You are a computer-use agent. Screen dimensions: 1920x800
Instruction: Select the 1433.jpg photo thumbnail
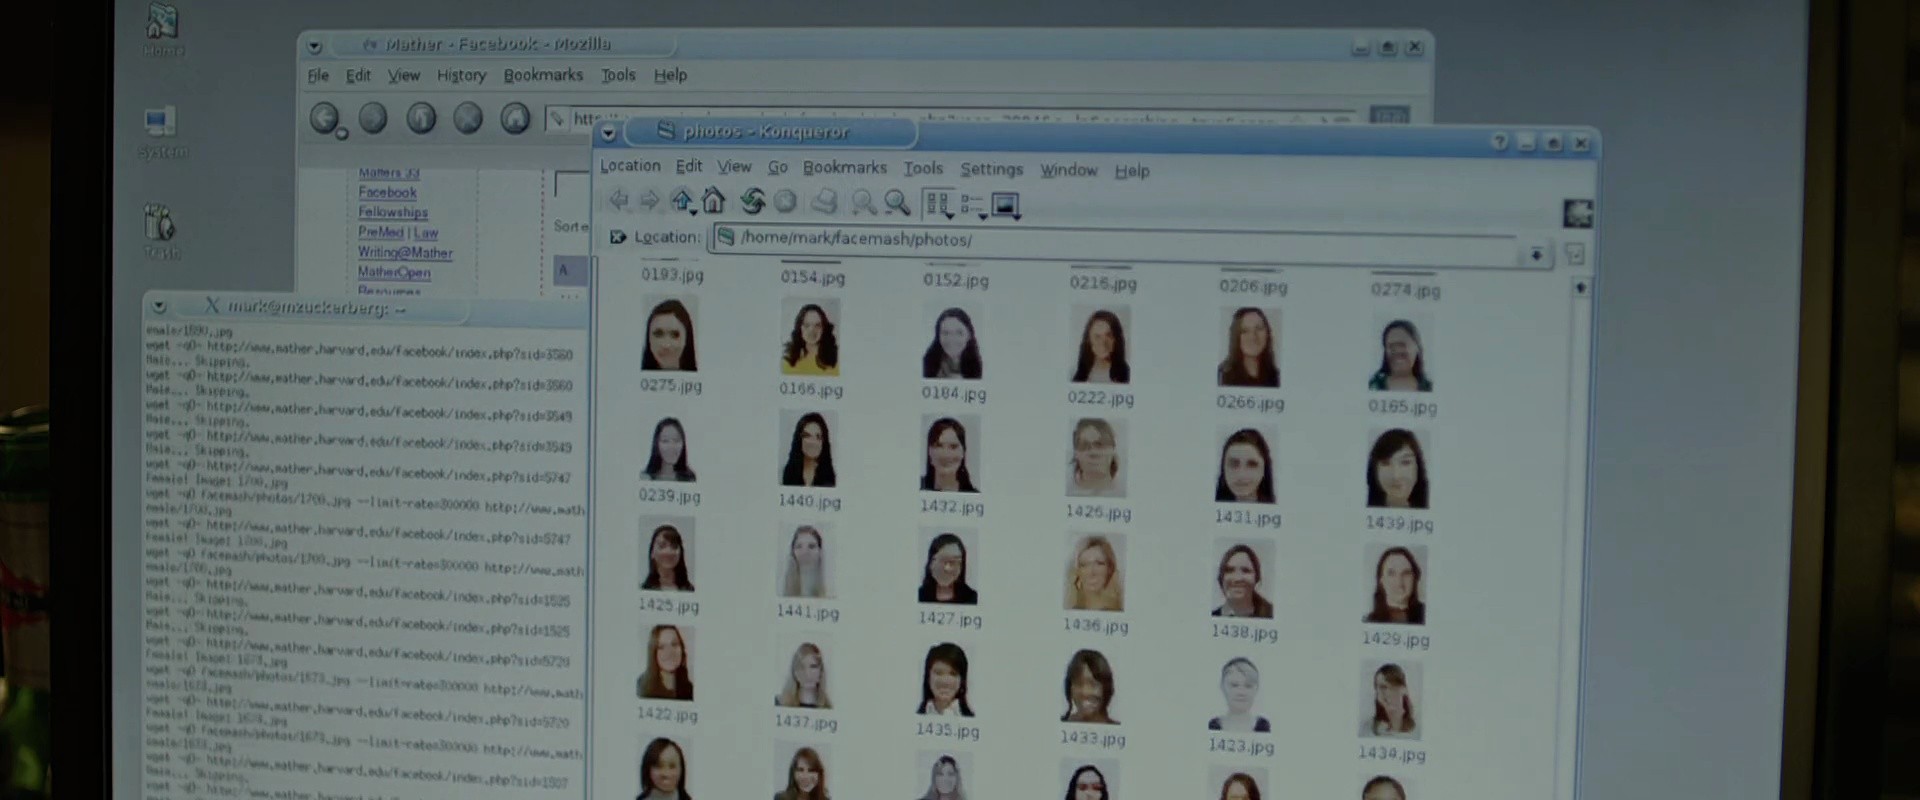click(1091, 687)
